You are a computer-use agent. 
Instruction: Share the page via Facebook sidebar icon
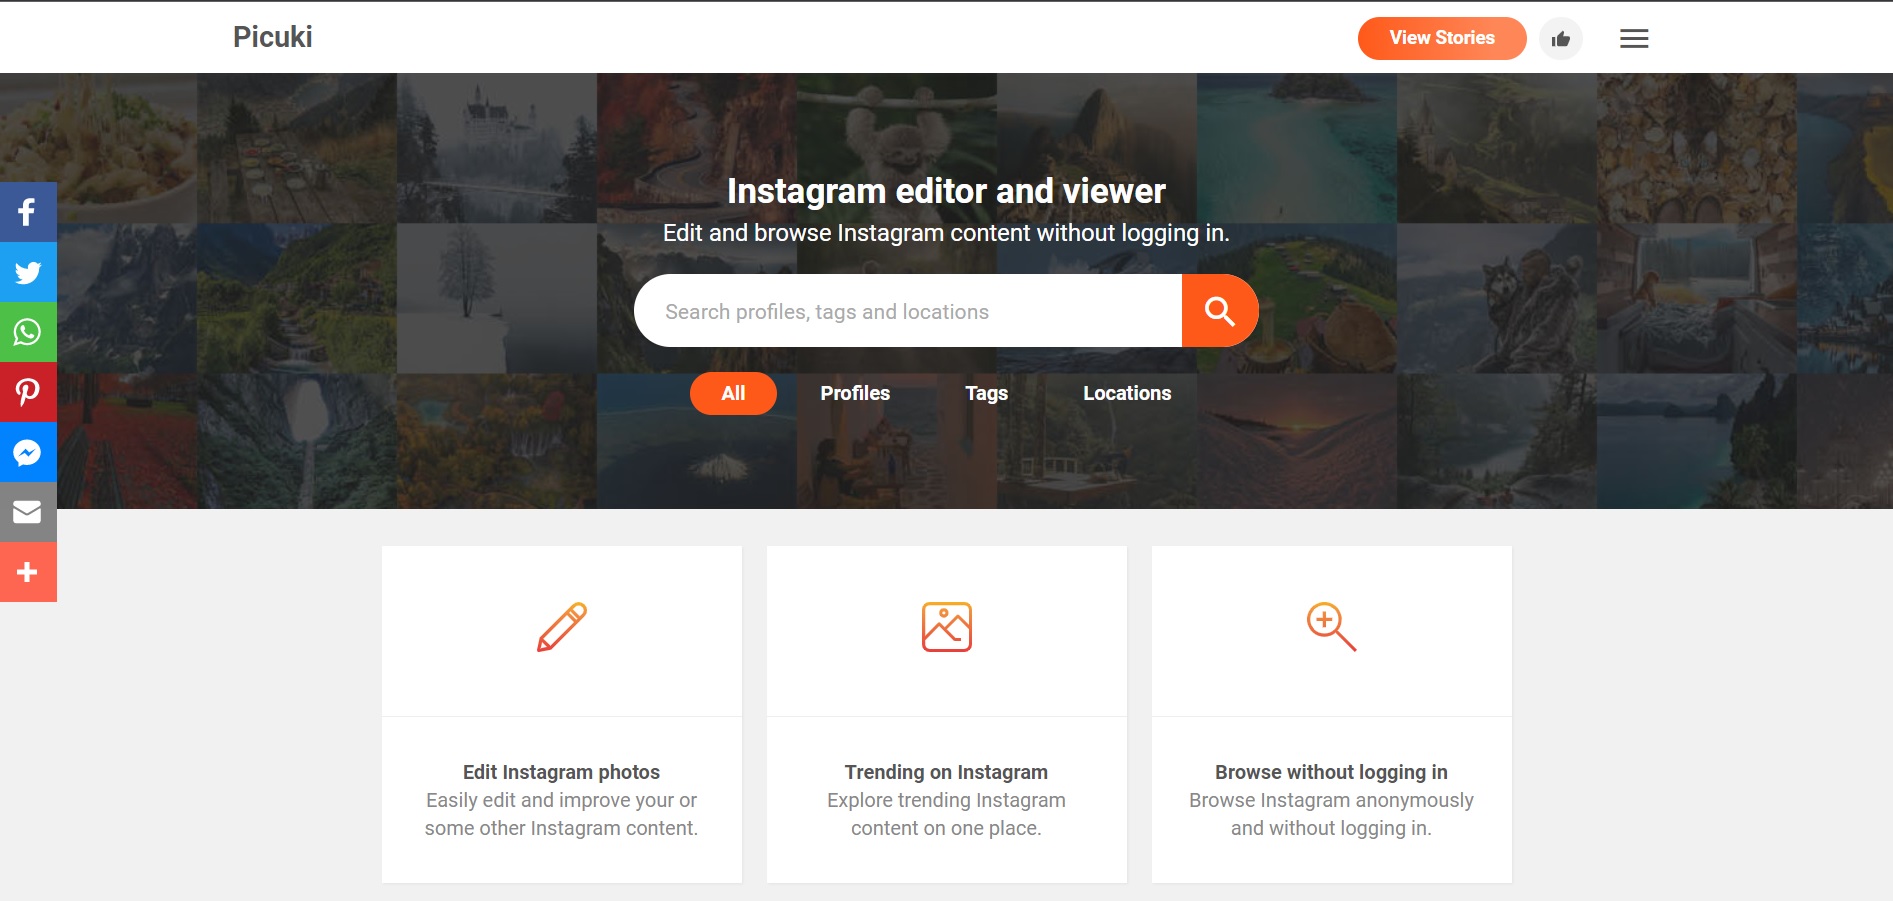click(28, 212)
